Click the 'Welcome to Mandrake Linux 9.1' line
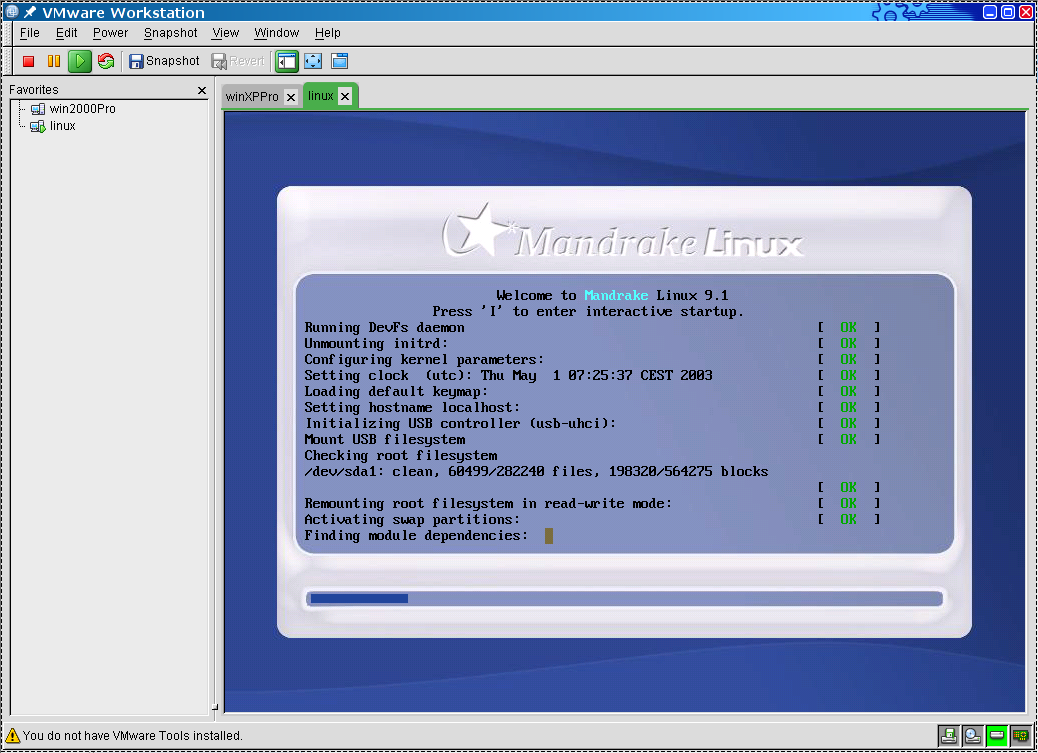Viewport: 1038px width, 753px height. pyautogui.click(x=612, y=295)
